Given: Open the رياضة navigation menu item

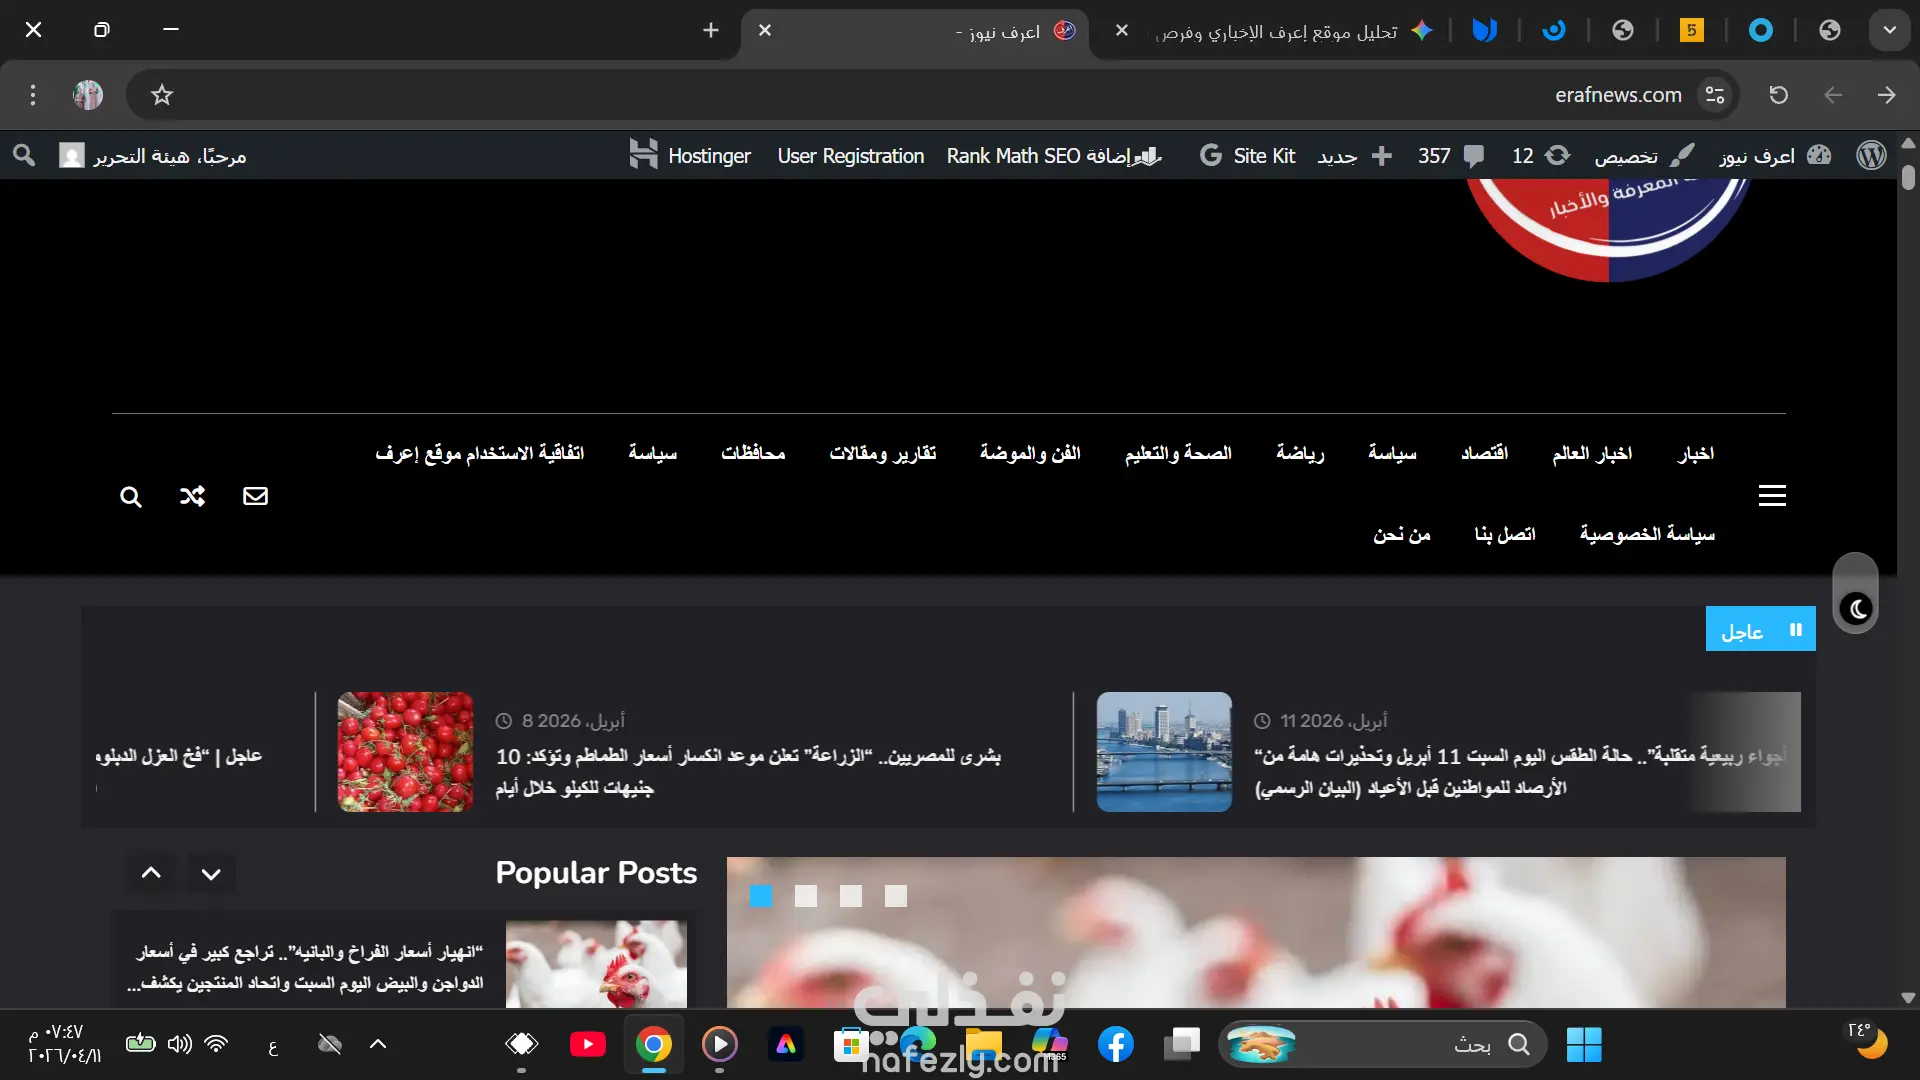Looking at the screenshot, I should pyautogui.click(x=1299, y=453).
